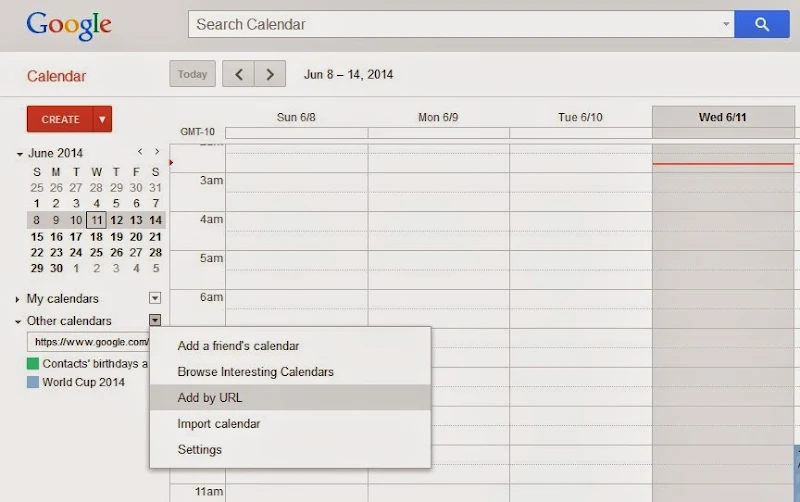Collapse Other calendars section
Screen dimensions: 800x502
point(17,321)
